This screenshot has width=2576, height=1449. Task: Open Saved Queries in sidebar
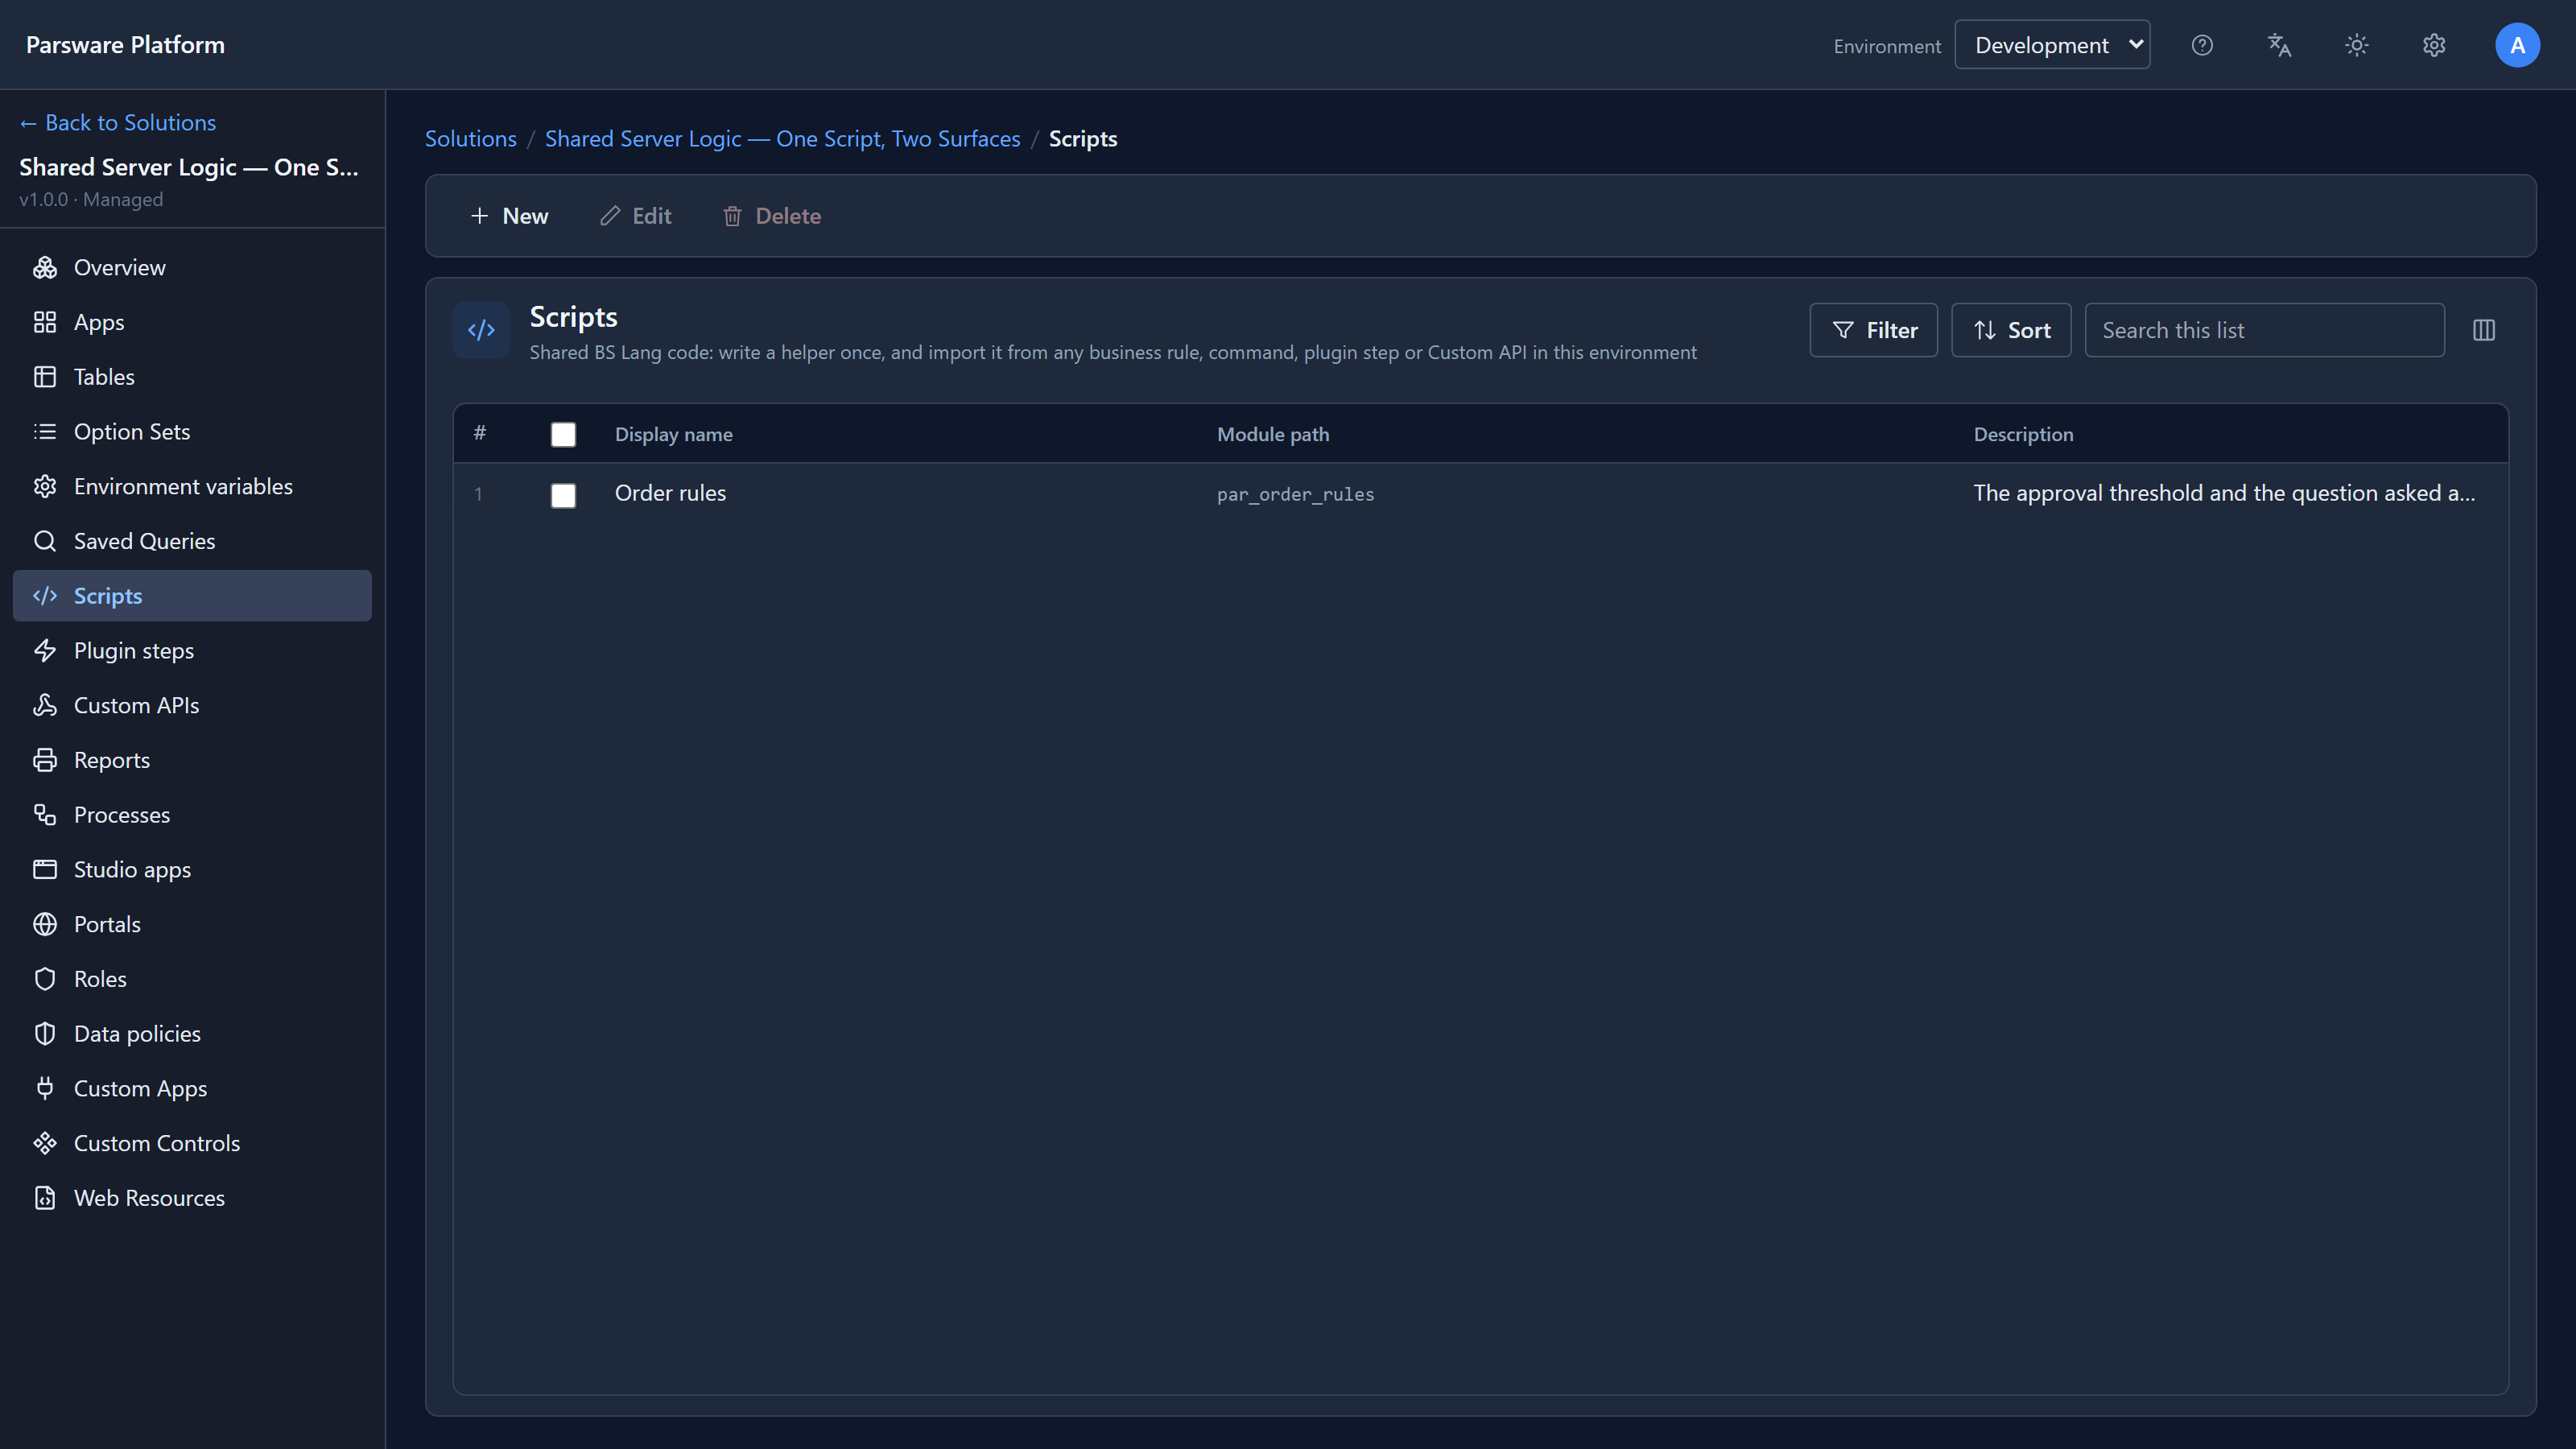pos(192,541)
